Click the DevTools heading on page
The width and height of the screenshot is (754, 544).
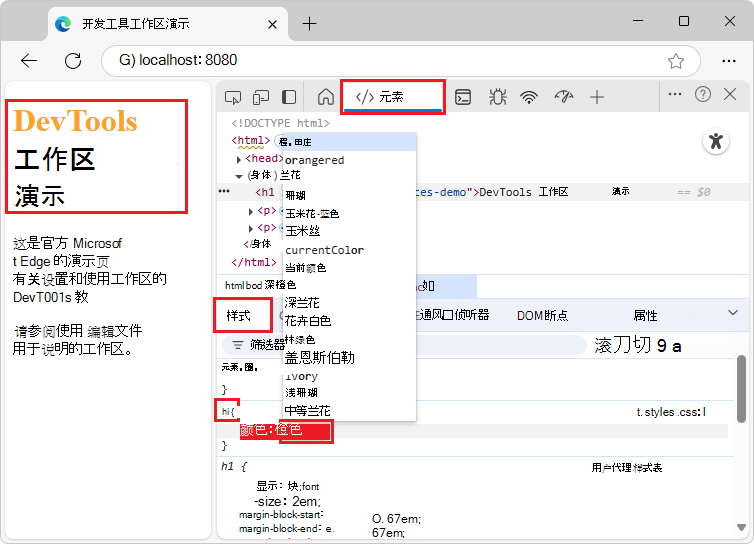[75, 120]
